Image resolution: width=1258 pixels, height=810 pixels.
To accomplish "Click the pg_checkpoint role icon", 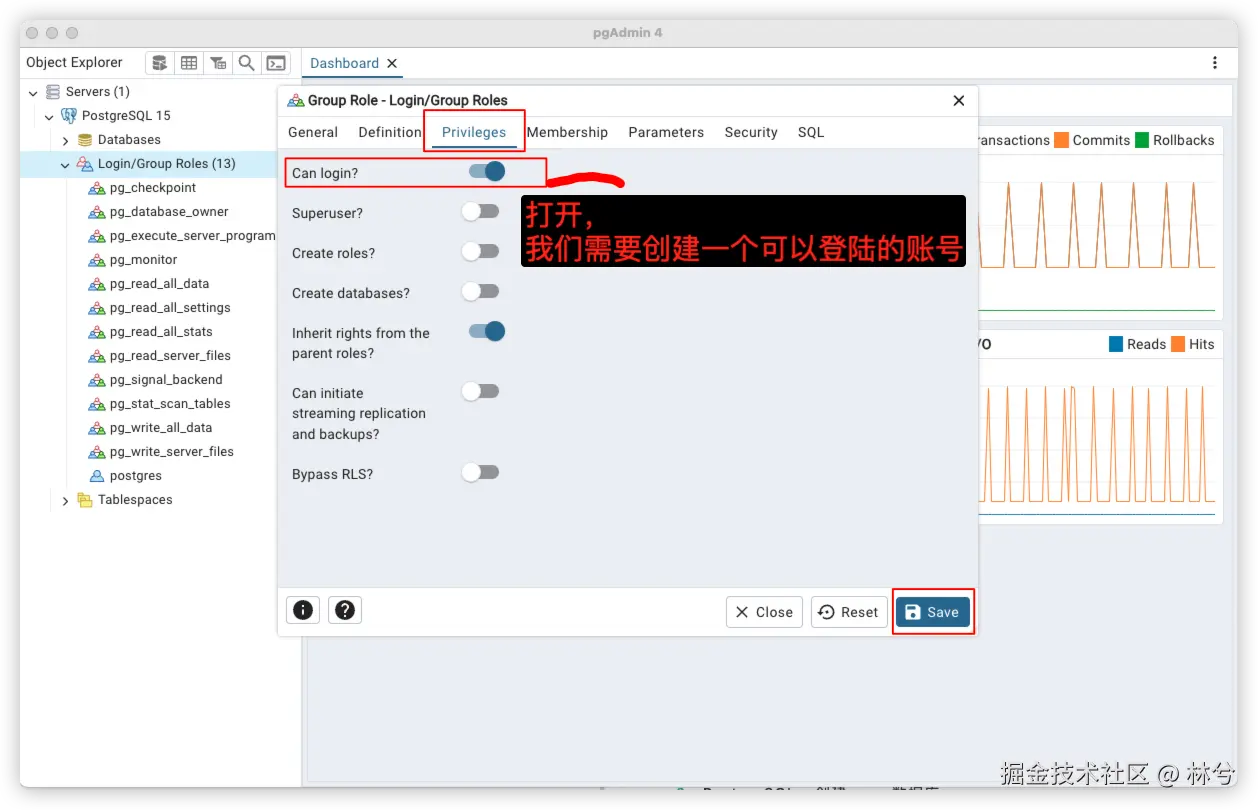I will pyautogui.click(x=97, y=188).
